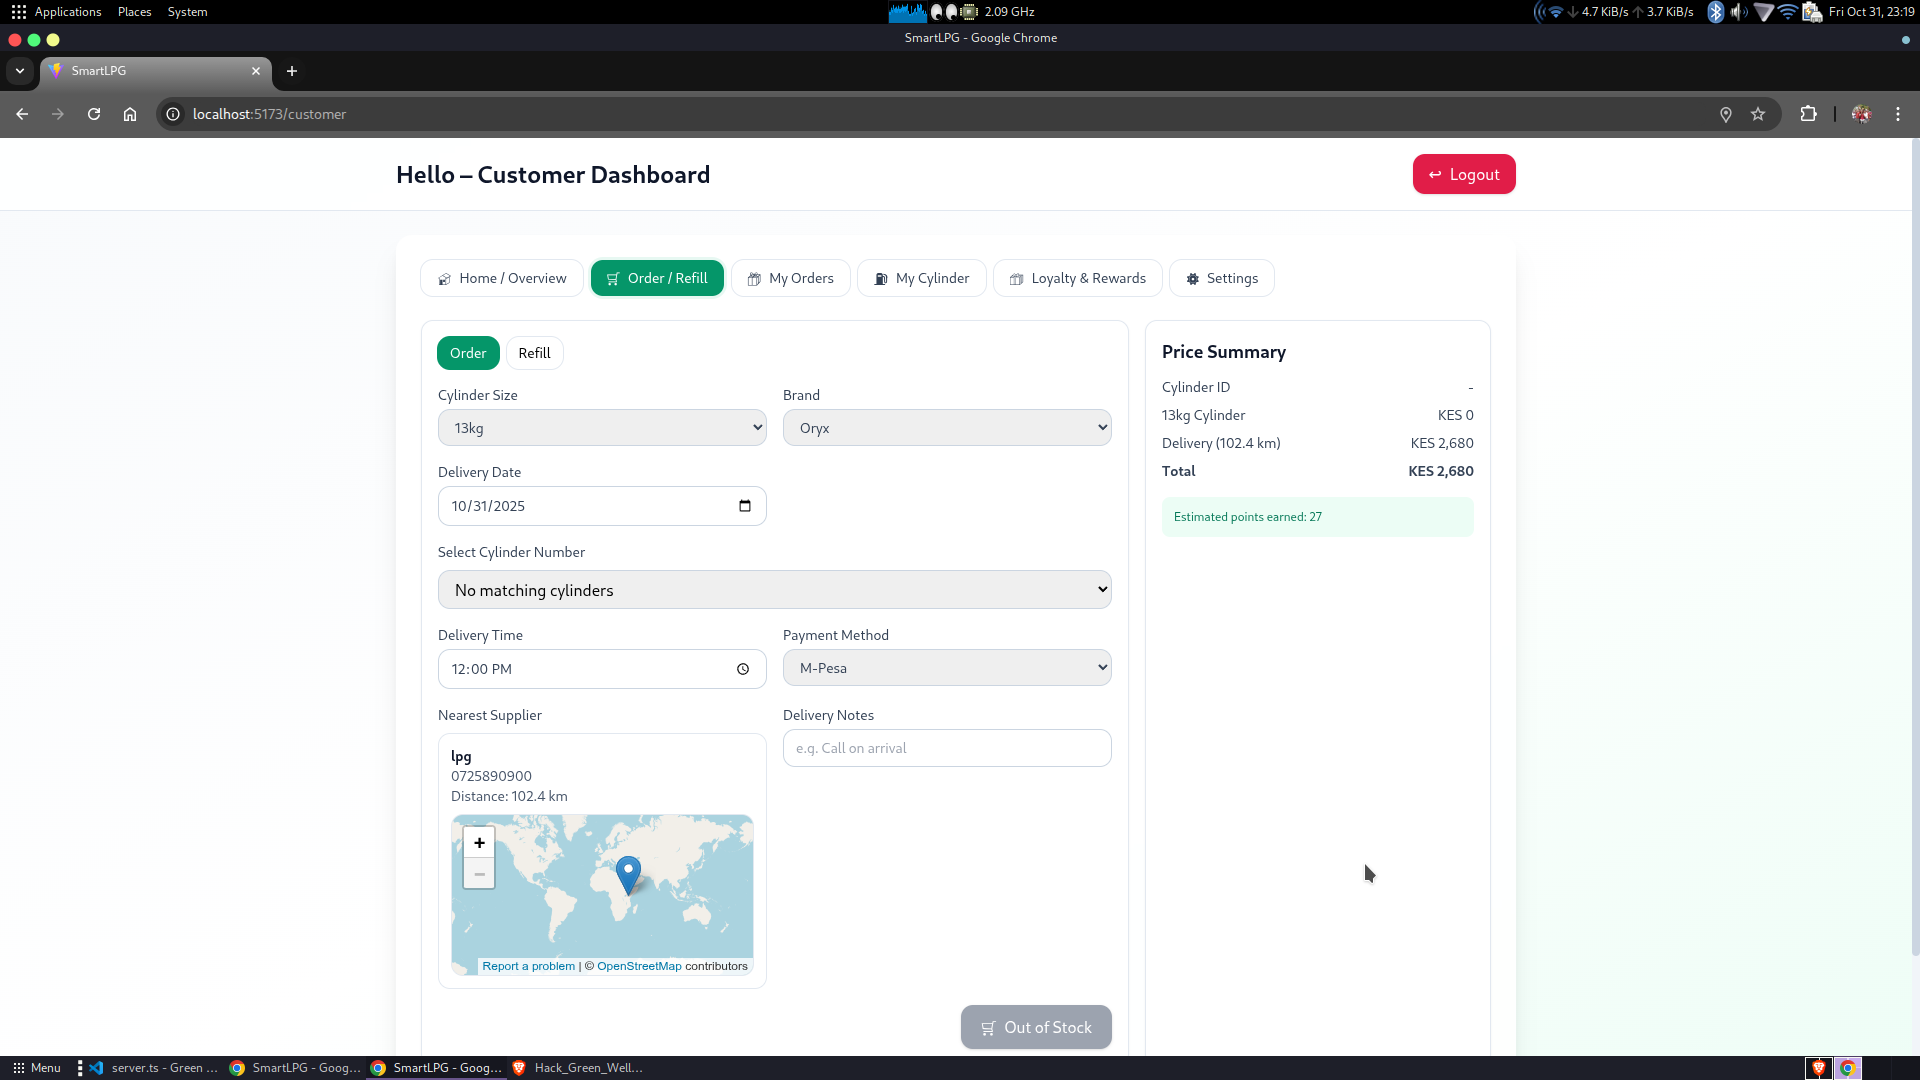Select the Order mode toggle

pyautogui.click(x=467, y=353)
